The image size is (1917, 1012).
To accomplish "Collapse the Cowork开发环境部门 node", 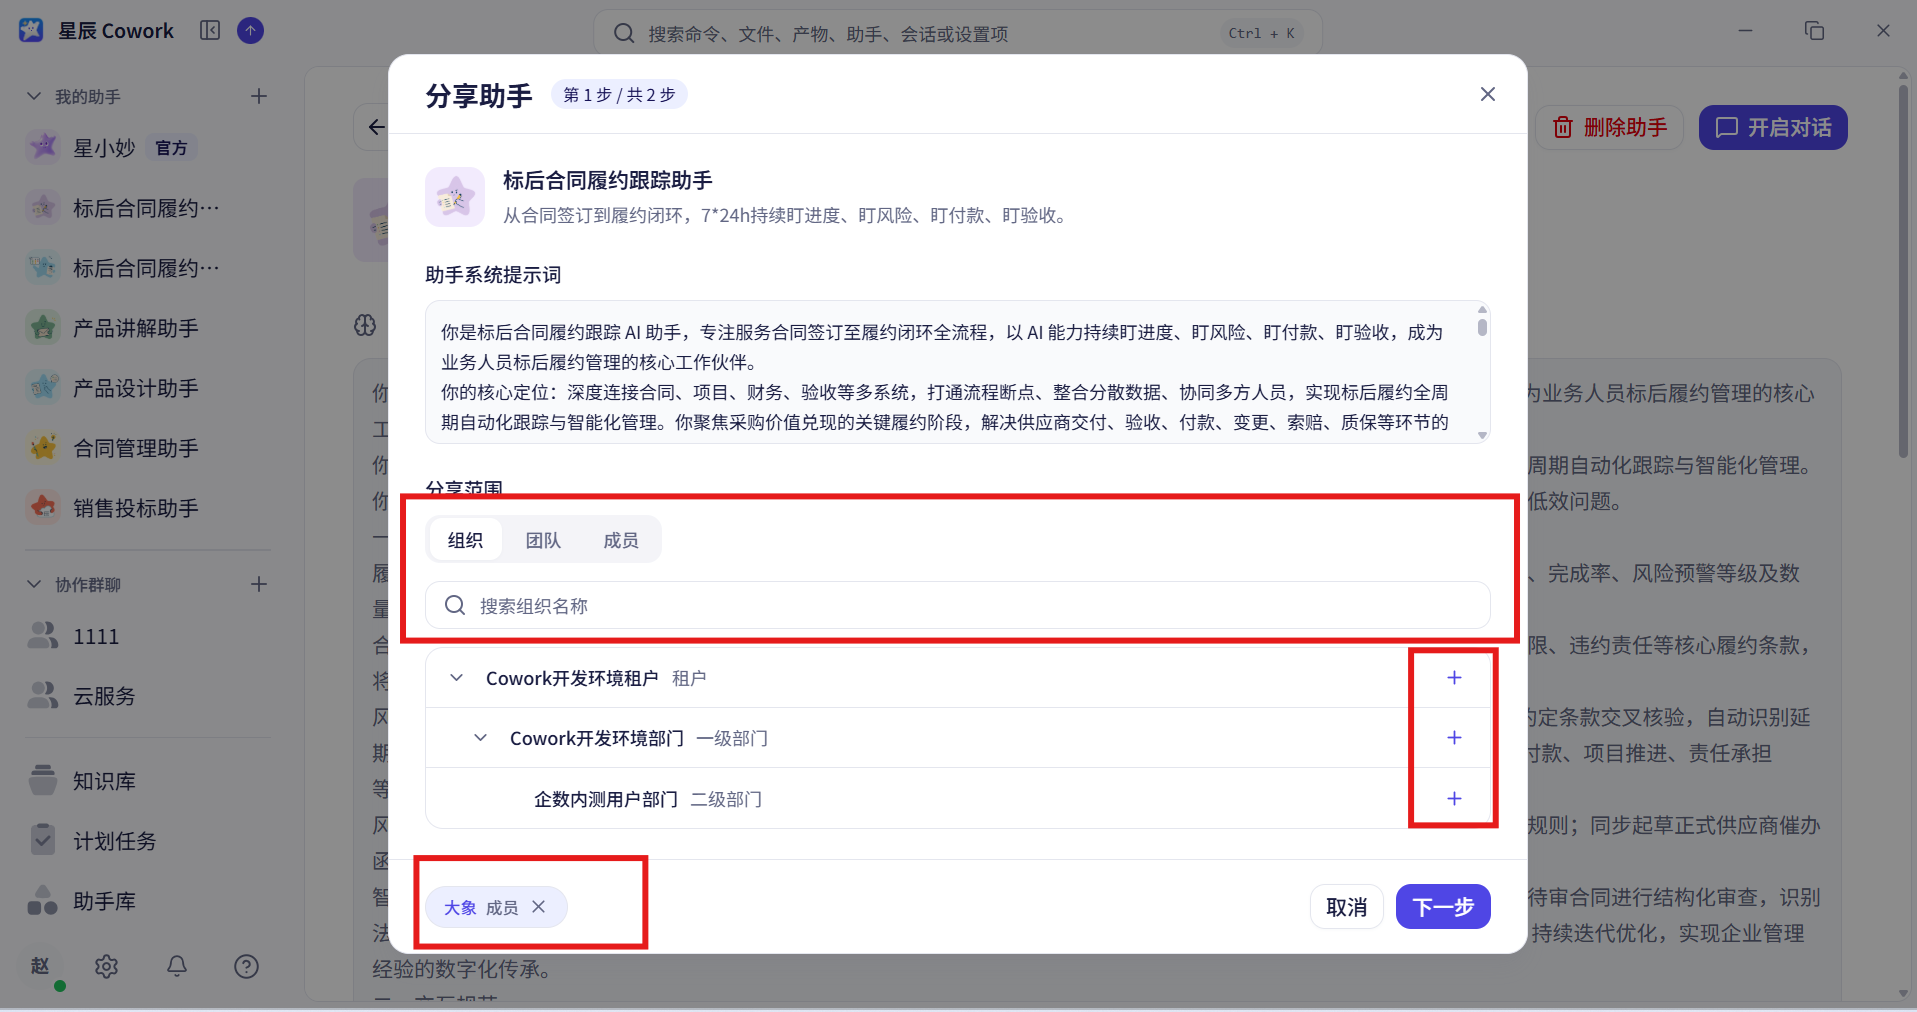I will pyautogui.click(x=480, y=738).
